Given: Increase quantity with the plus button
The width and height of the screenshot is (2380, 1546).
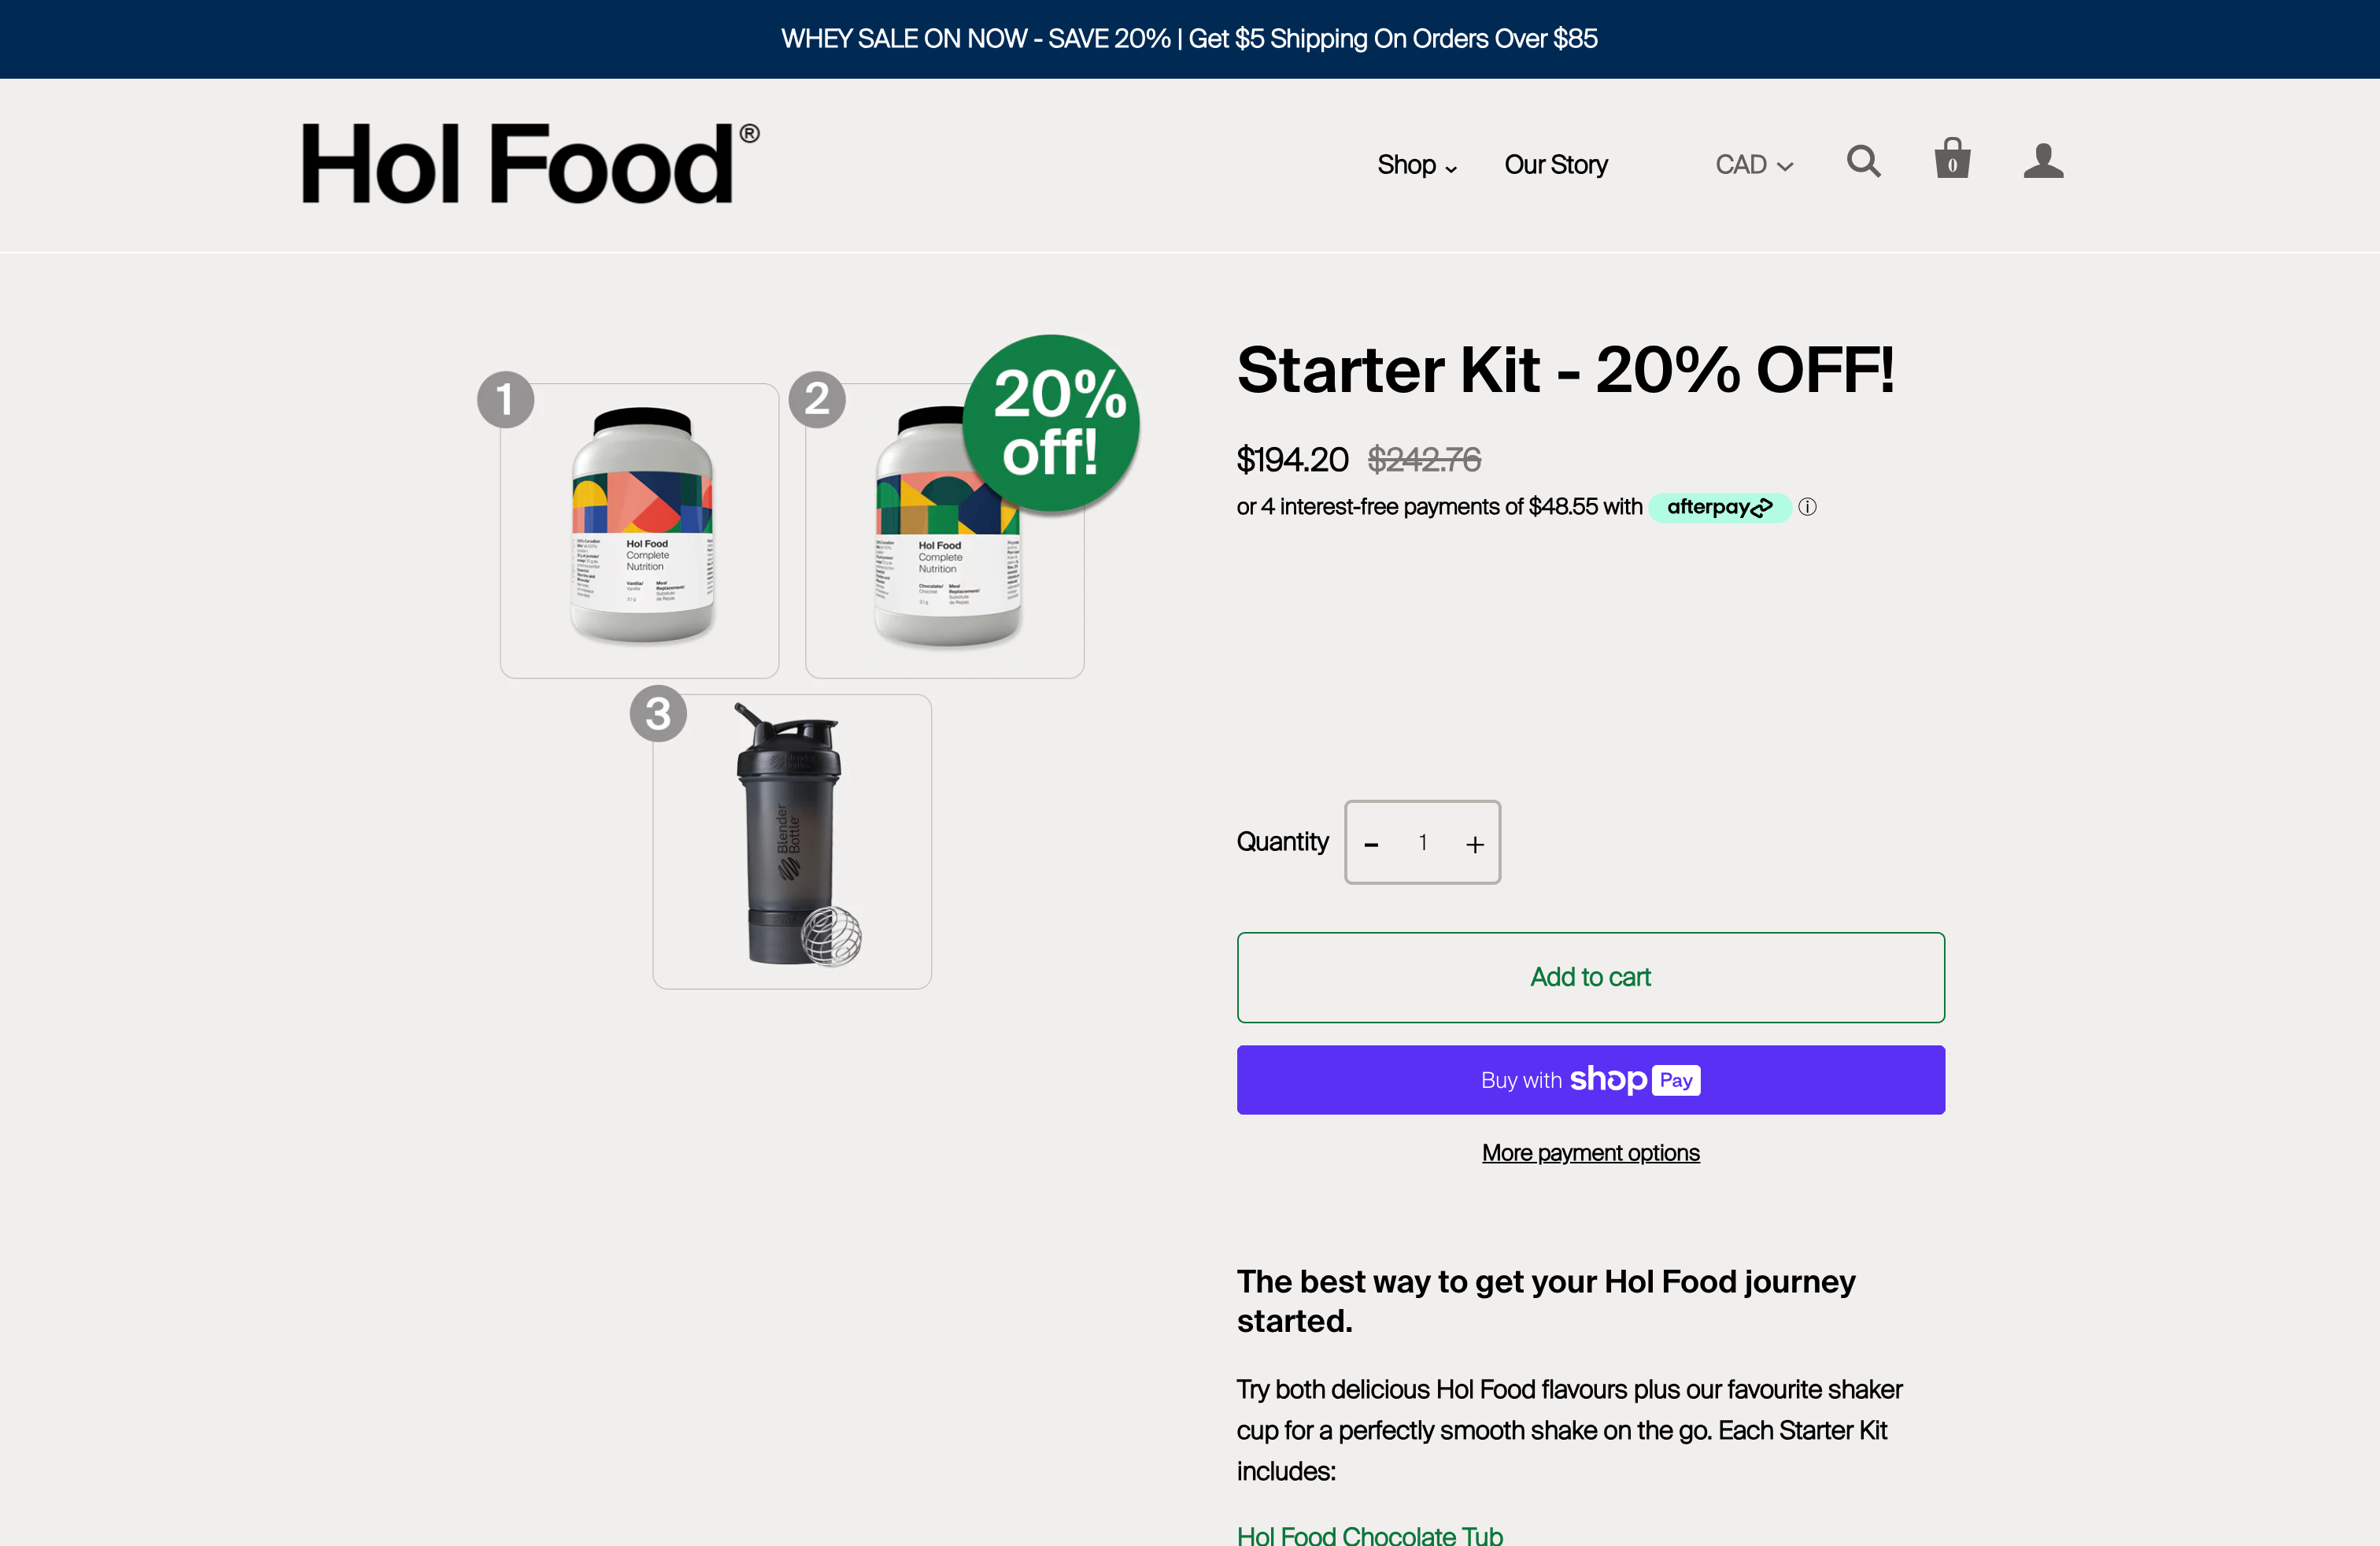Looking at the screenshot, I should click(1474, 843).
